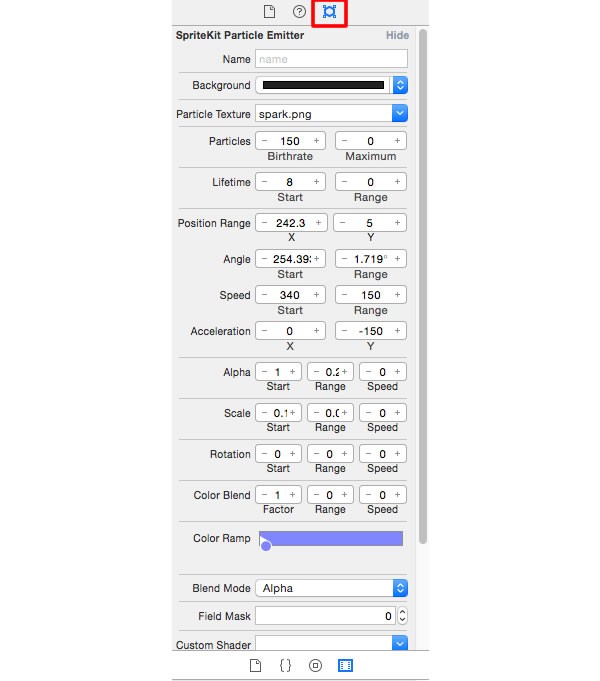Decrease the Particles Maximum value

[344, 141]
